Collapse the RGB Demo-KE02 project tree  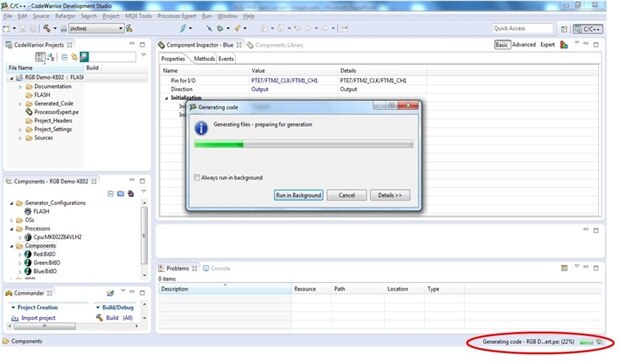click(x=11, y=78)
